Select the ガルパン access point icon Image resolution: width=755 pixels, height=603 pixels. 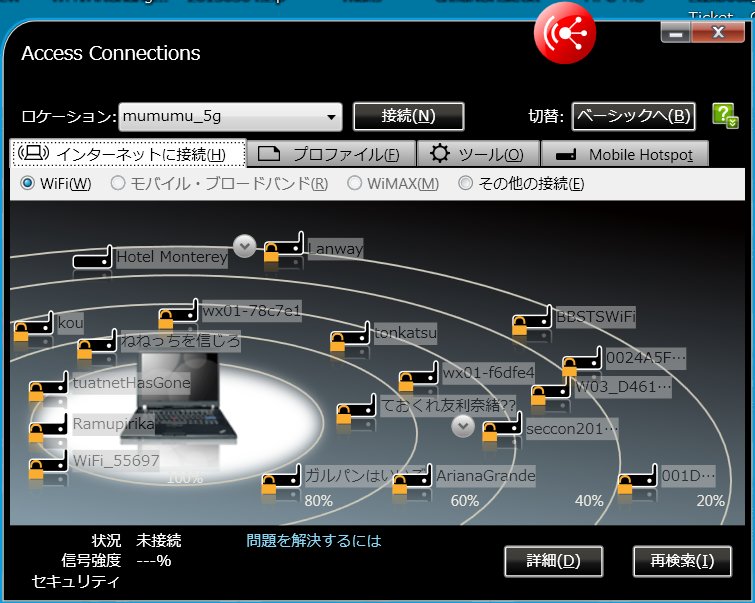(282, 479)
